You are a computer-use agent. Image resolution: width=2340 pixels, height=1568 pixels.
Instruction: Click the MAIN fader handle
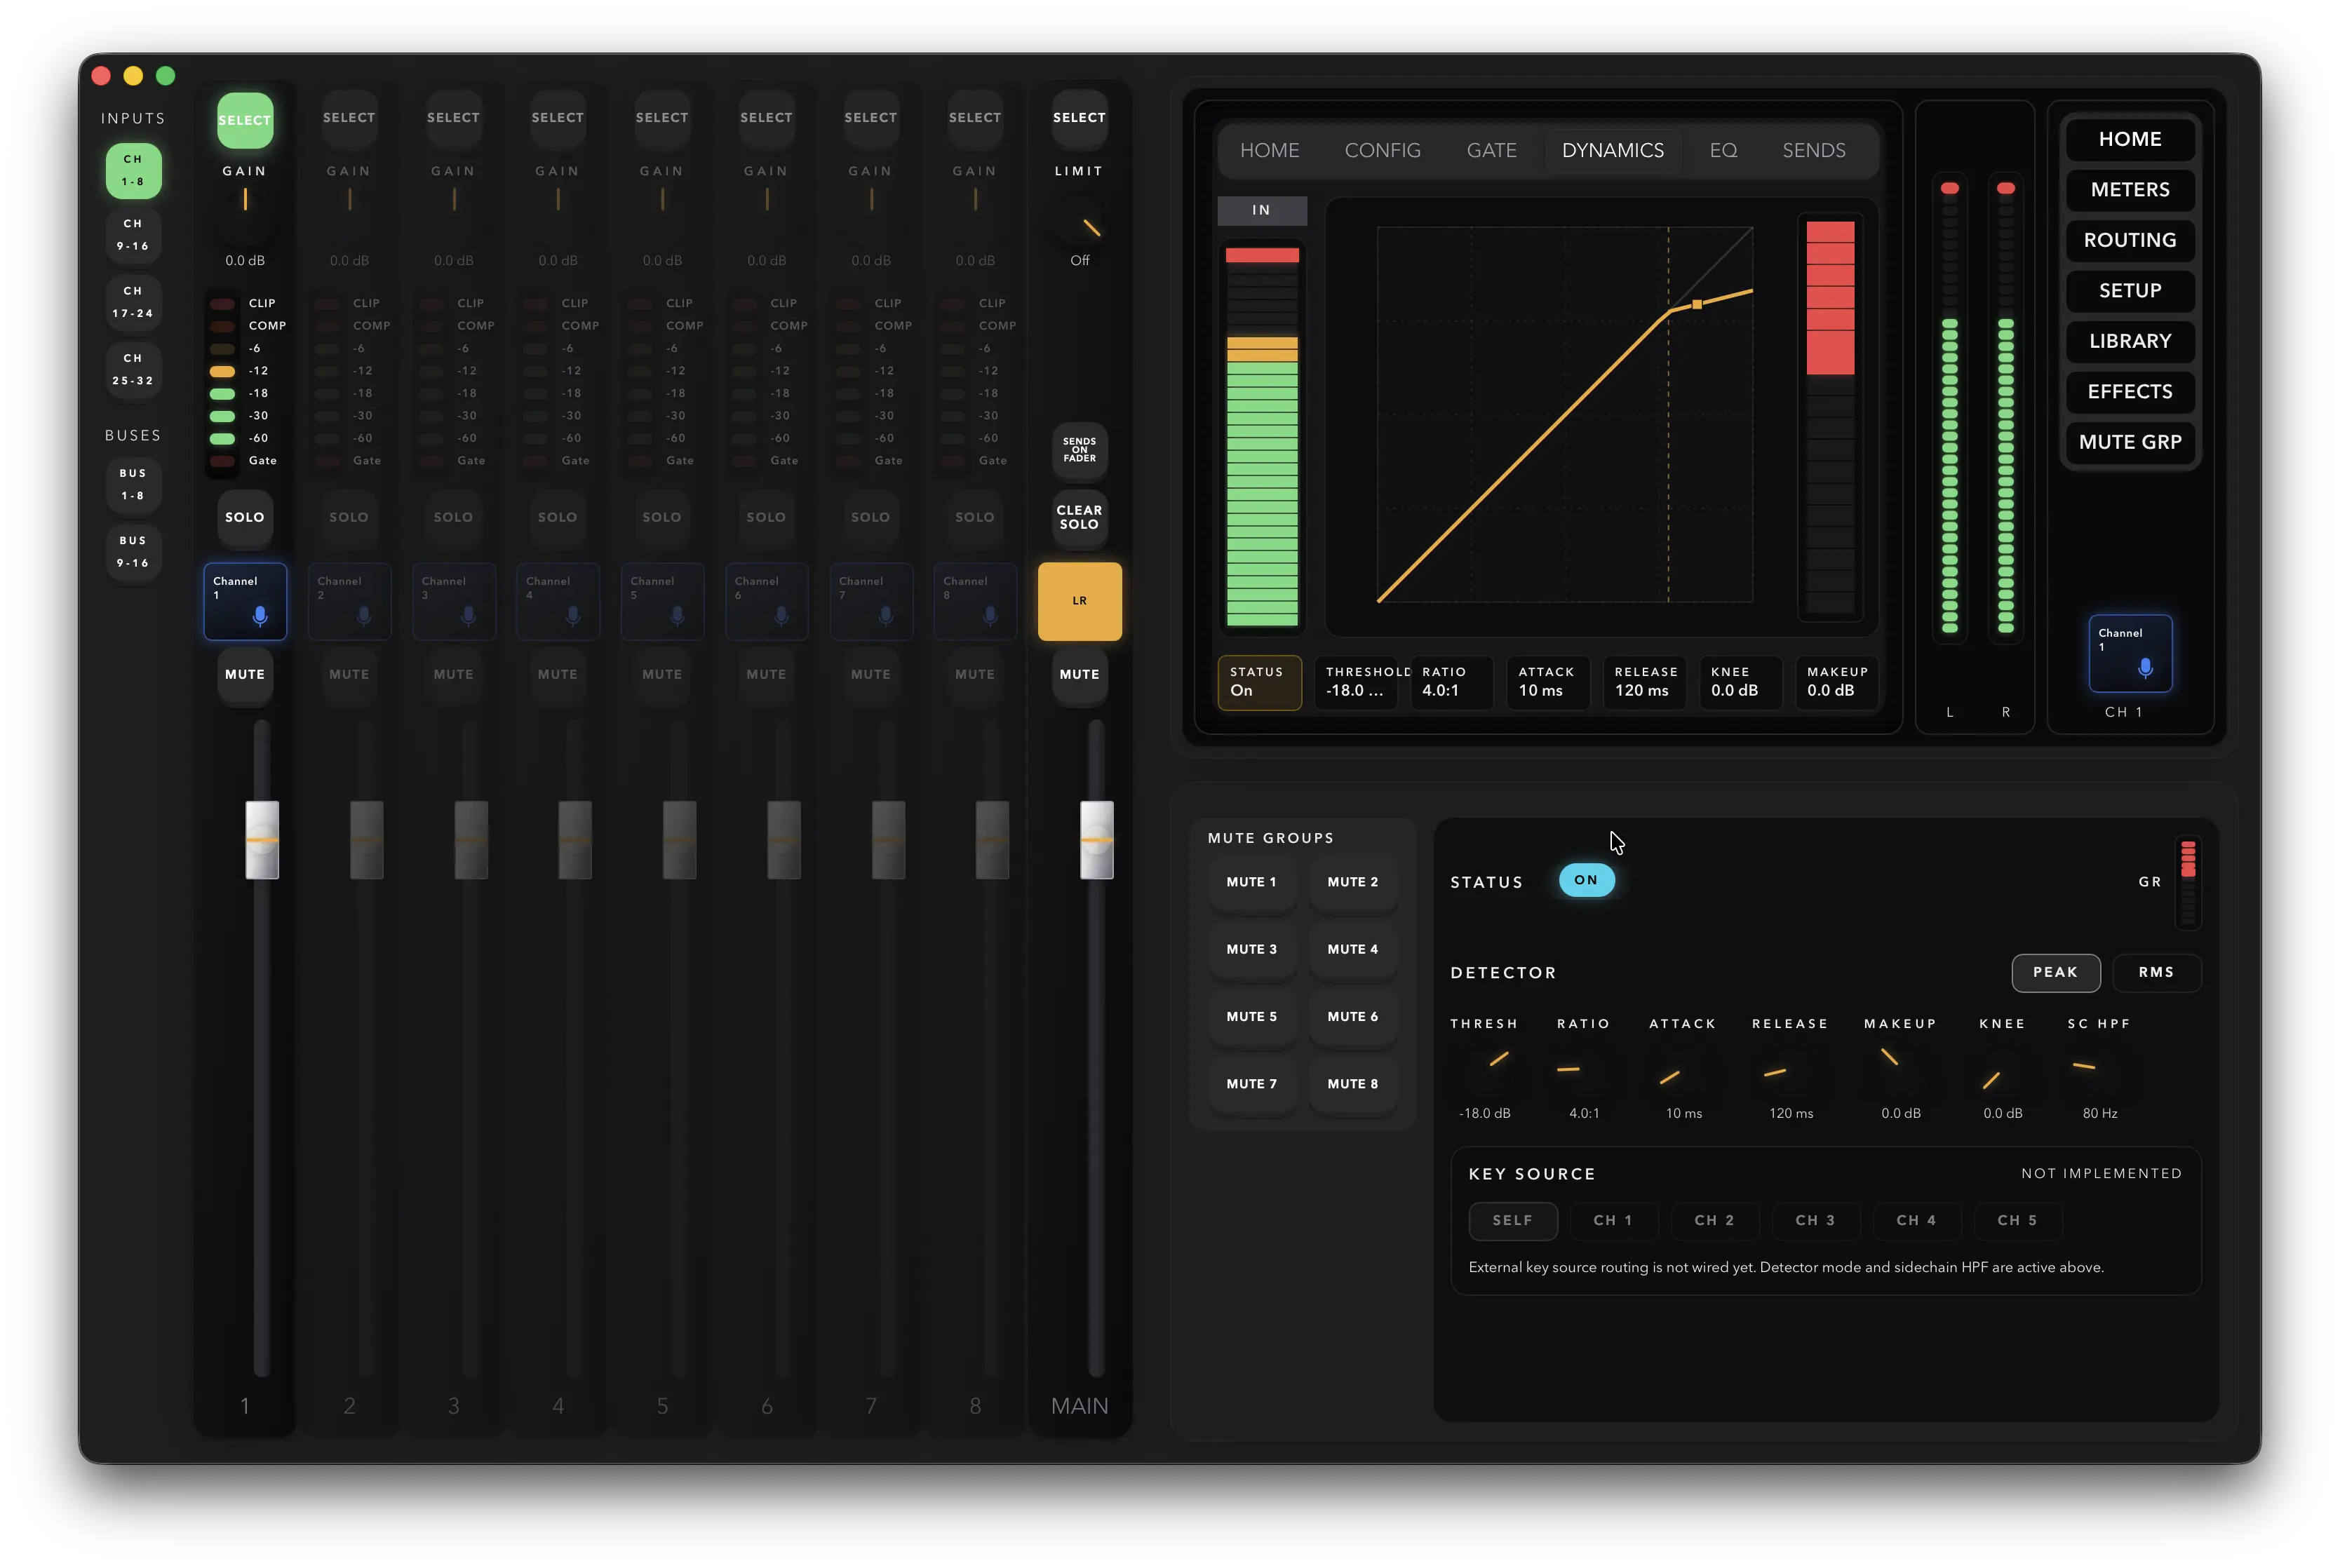coord(1096,840)
